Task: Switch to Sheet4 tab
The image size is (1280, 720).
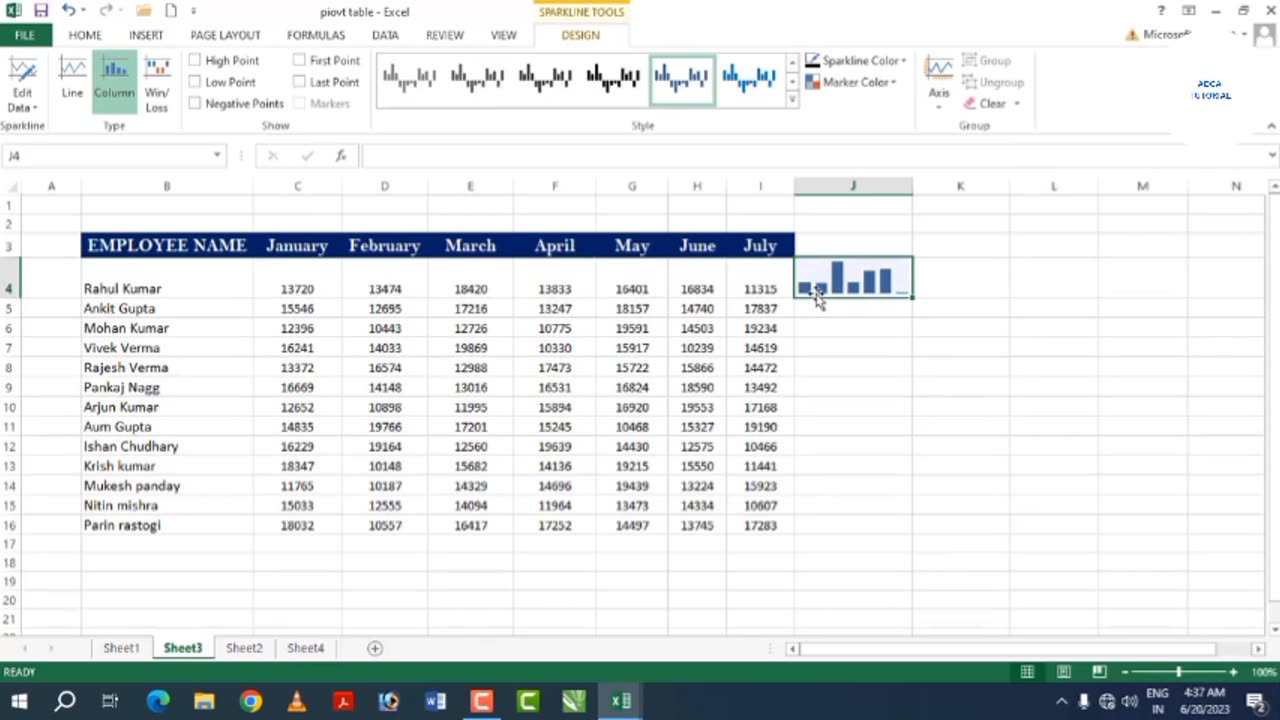Action: (x=306, y=648)
